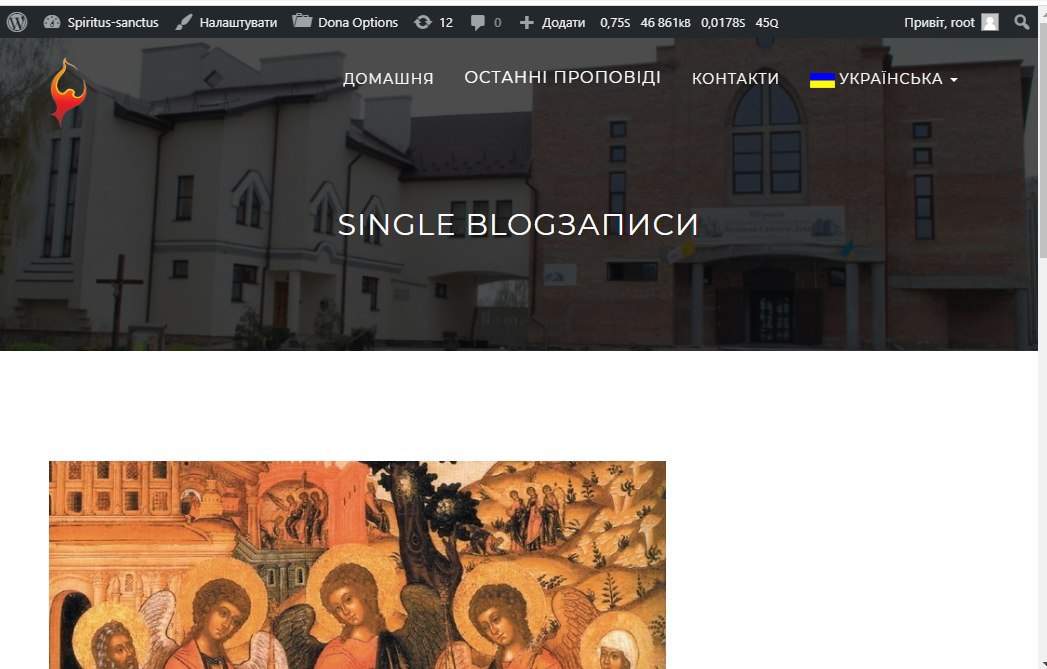This screenshot has height=669, width=1047.
Task: Open the Контакти page link
Action: click(735, 79)
